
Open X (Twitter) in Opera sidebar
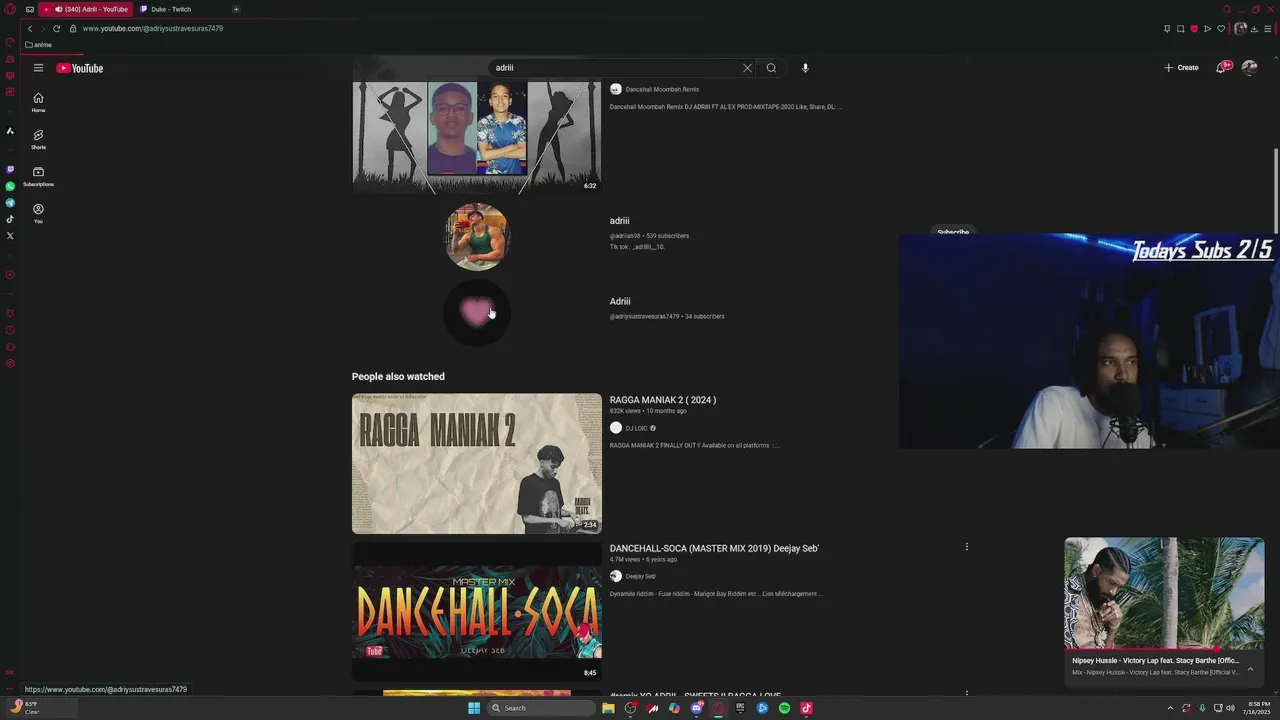(x=10, y=236)
